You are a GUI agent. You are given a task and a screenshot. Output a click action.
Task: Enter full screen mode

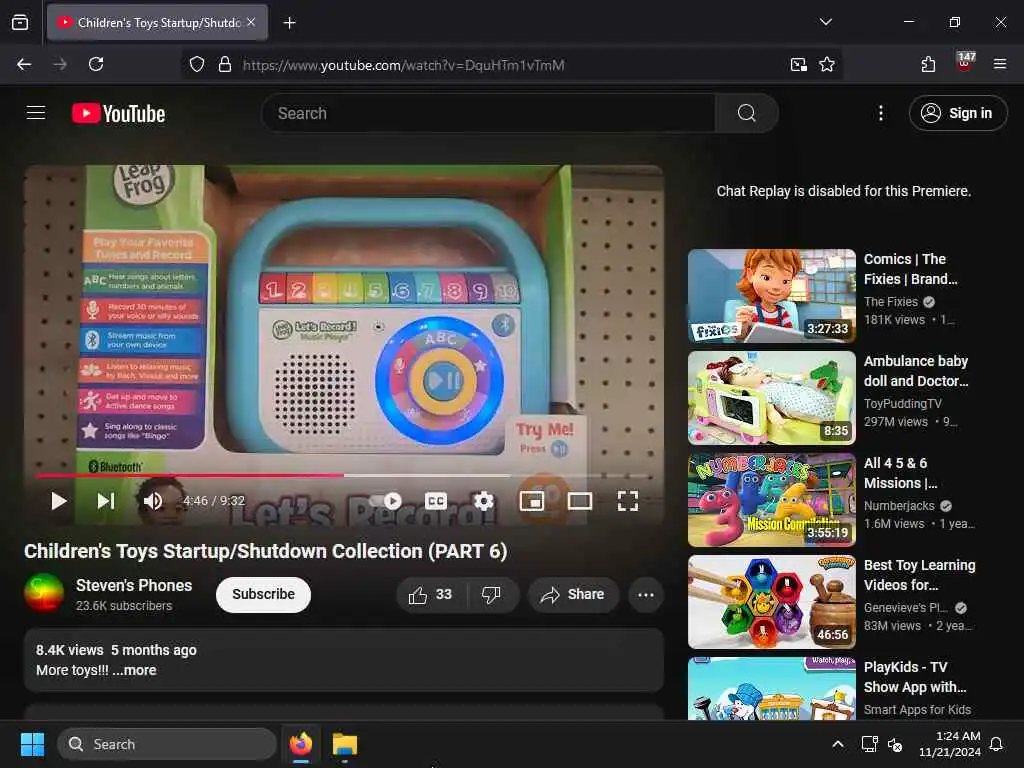628,501
